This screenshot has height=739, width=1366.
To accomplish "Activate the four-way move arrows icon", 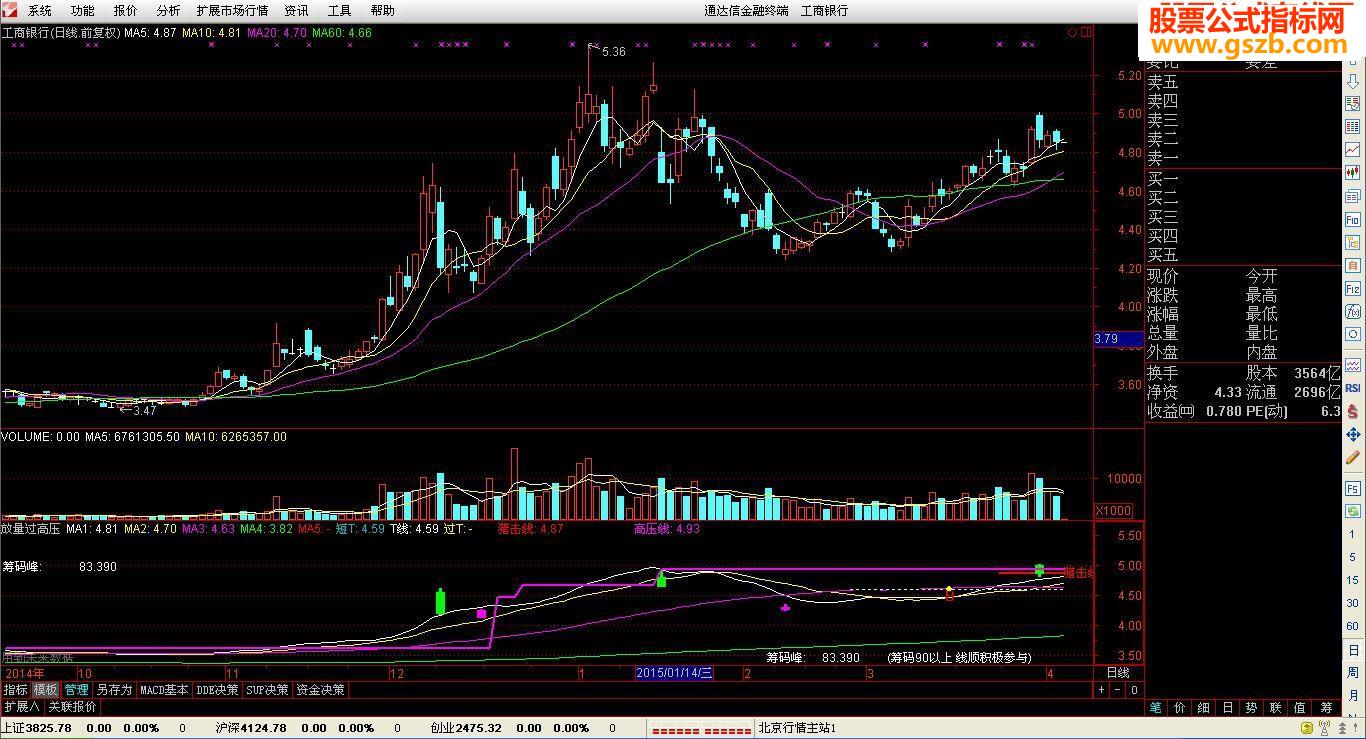I will click(x=1353, y=434).
